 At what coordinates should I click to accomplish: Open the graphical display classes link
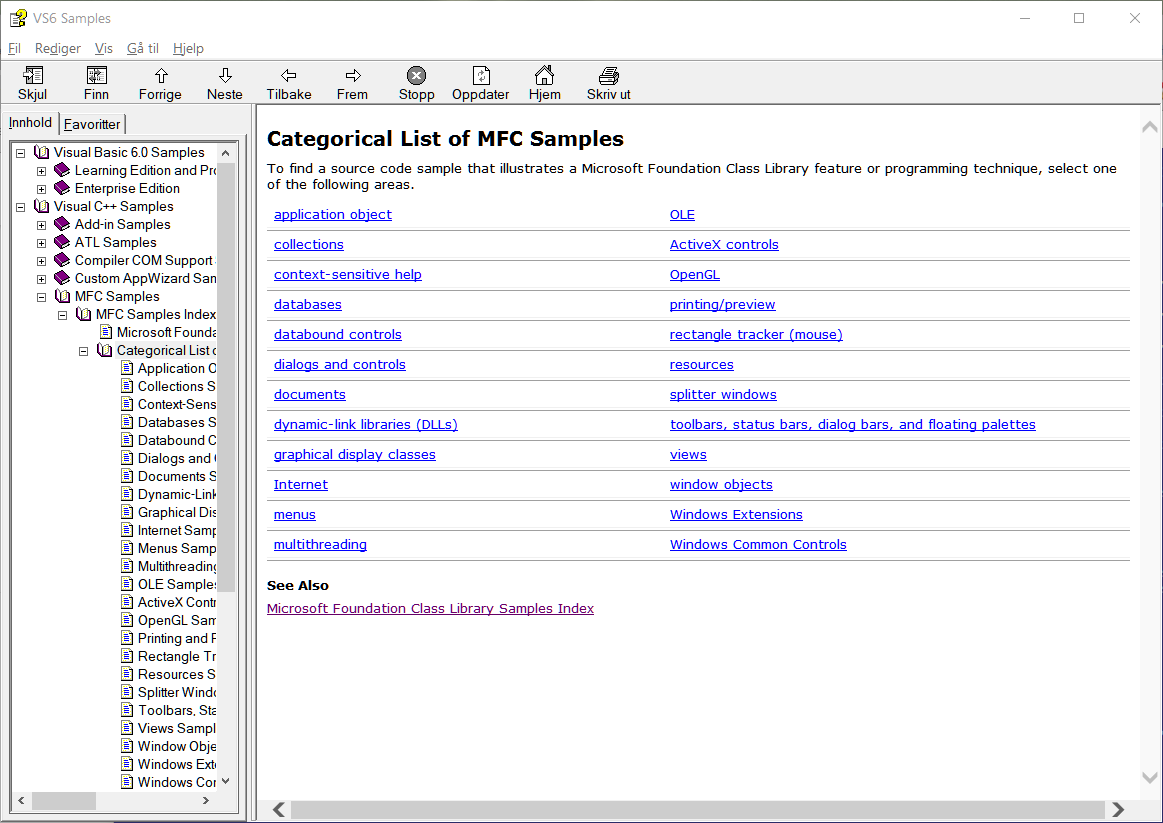[355, 455]
